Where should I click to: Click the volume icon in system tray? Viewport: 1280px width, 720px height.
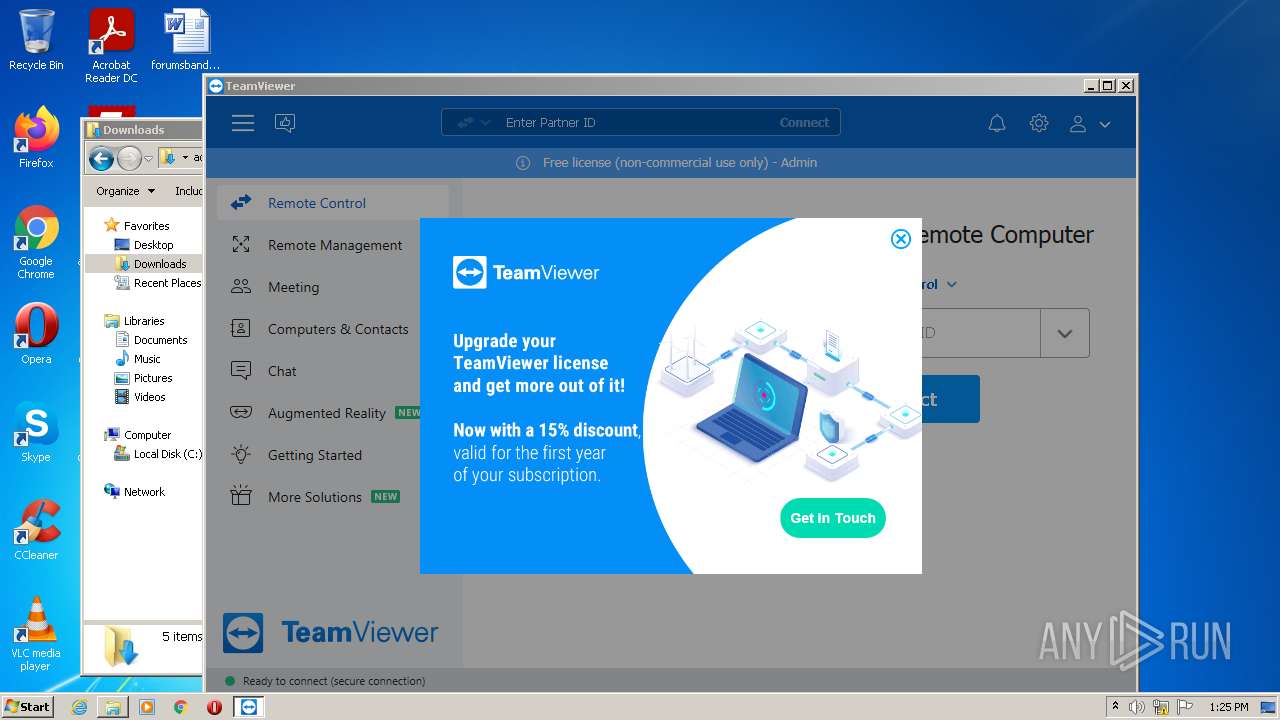coord(1137,707)
